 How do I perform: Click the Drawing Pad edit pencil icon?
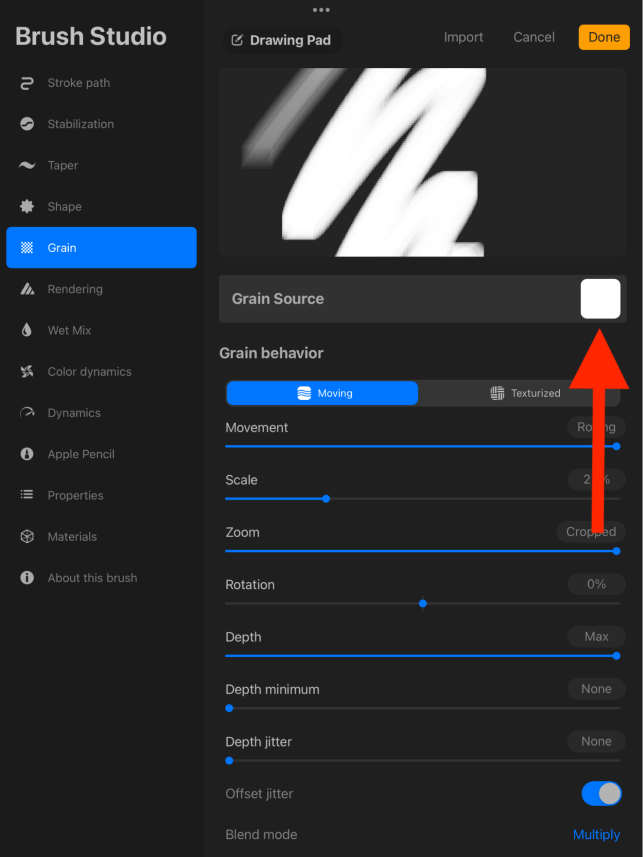[237, 40]
